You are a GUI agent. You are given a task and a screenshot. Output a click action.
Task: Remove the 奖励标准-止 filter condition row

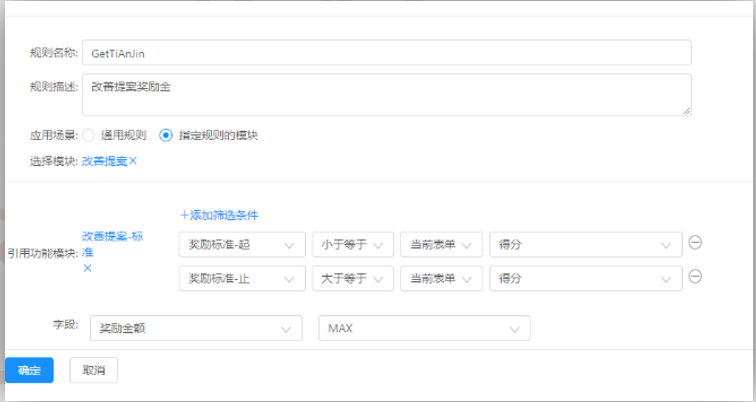point(695,276)
